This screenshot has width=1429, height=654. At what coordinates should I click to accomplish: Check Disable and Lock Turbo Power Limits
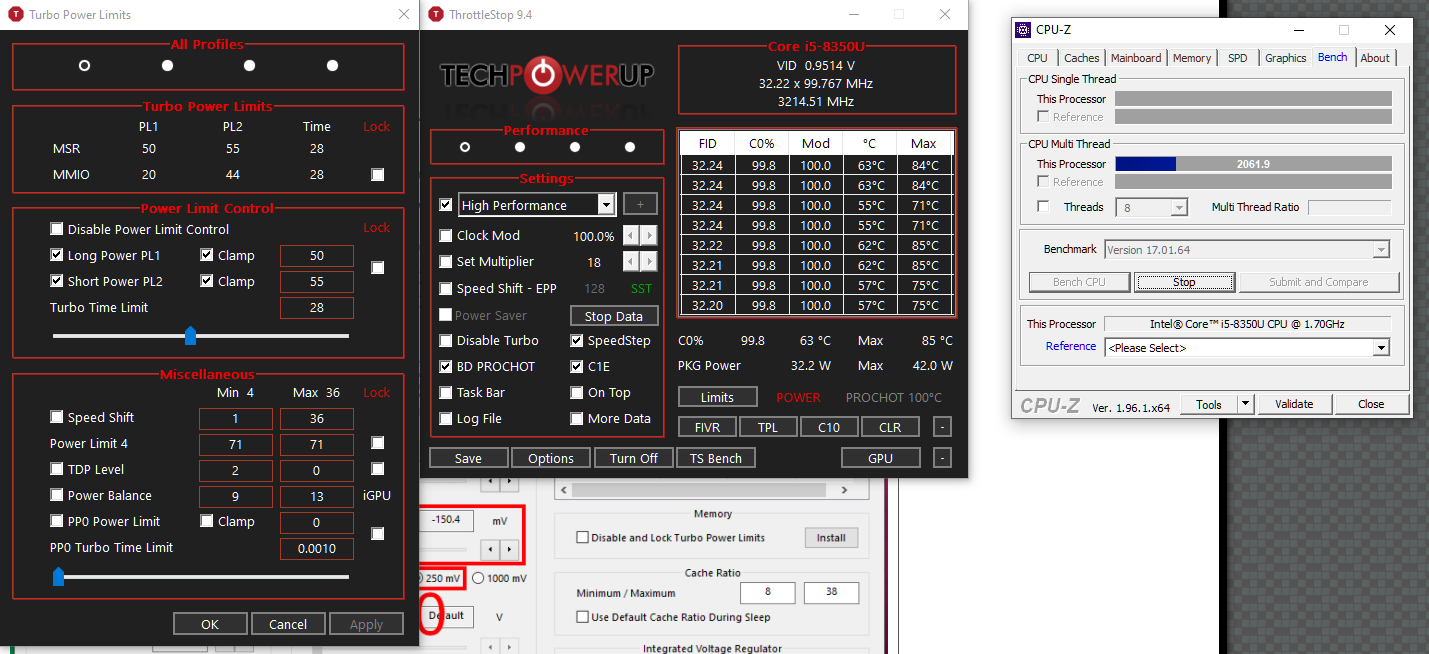tap(583, 537)
